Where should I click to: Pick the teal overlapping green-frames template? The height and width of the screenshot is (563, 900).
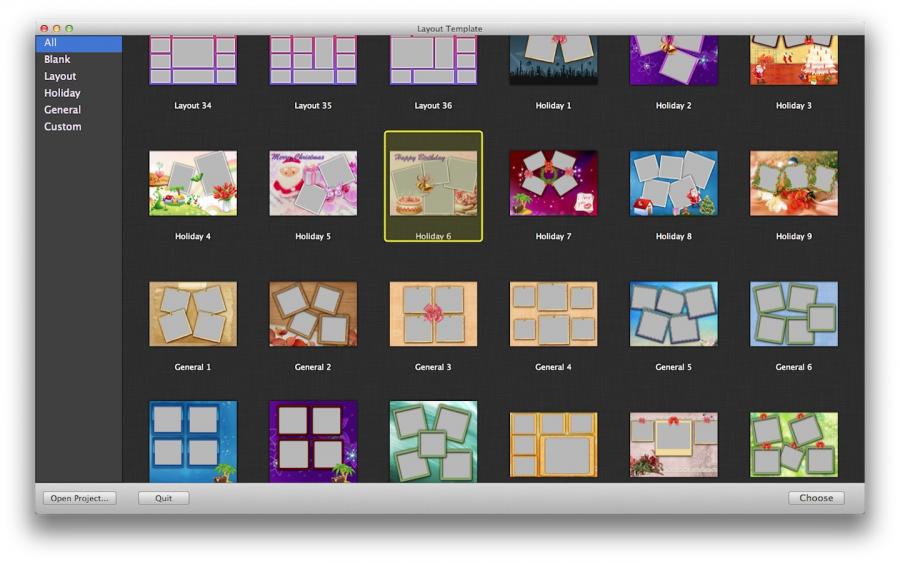(433, 441)
